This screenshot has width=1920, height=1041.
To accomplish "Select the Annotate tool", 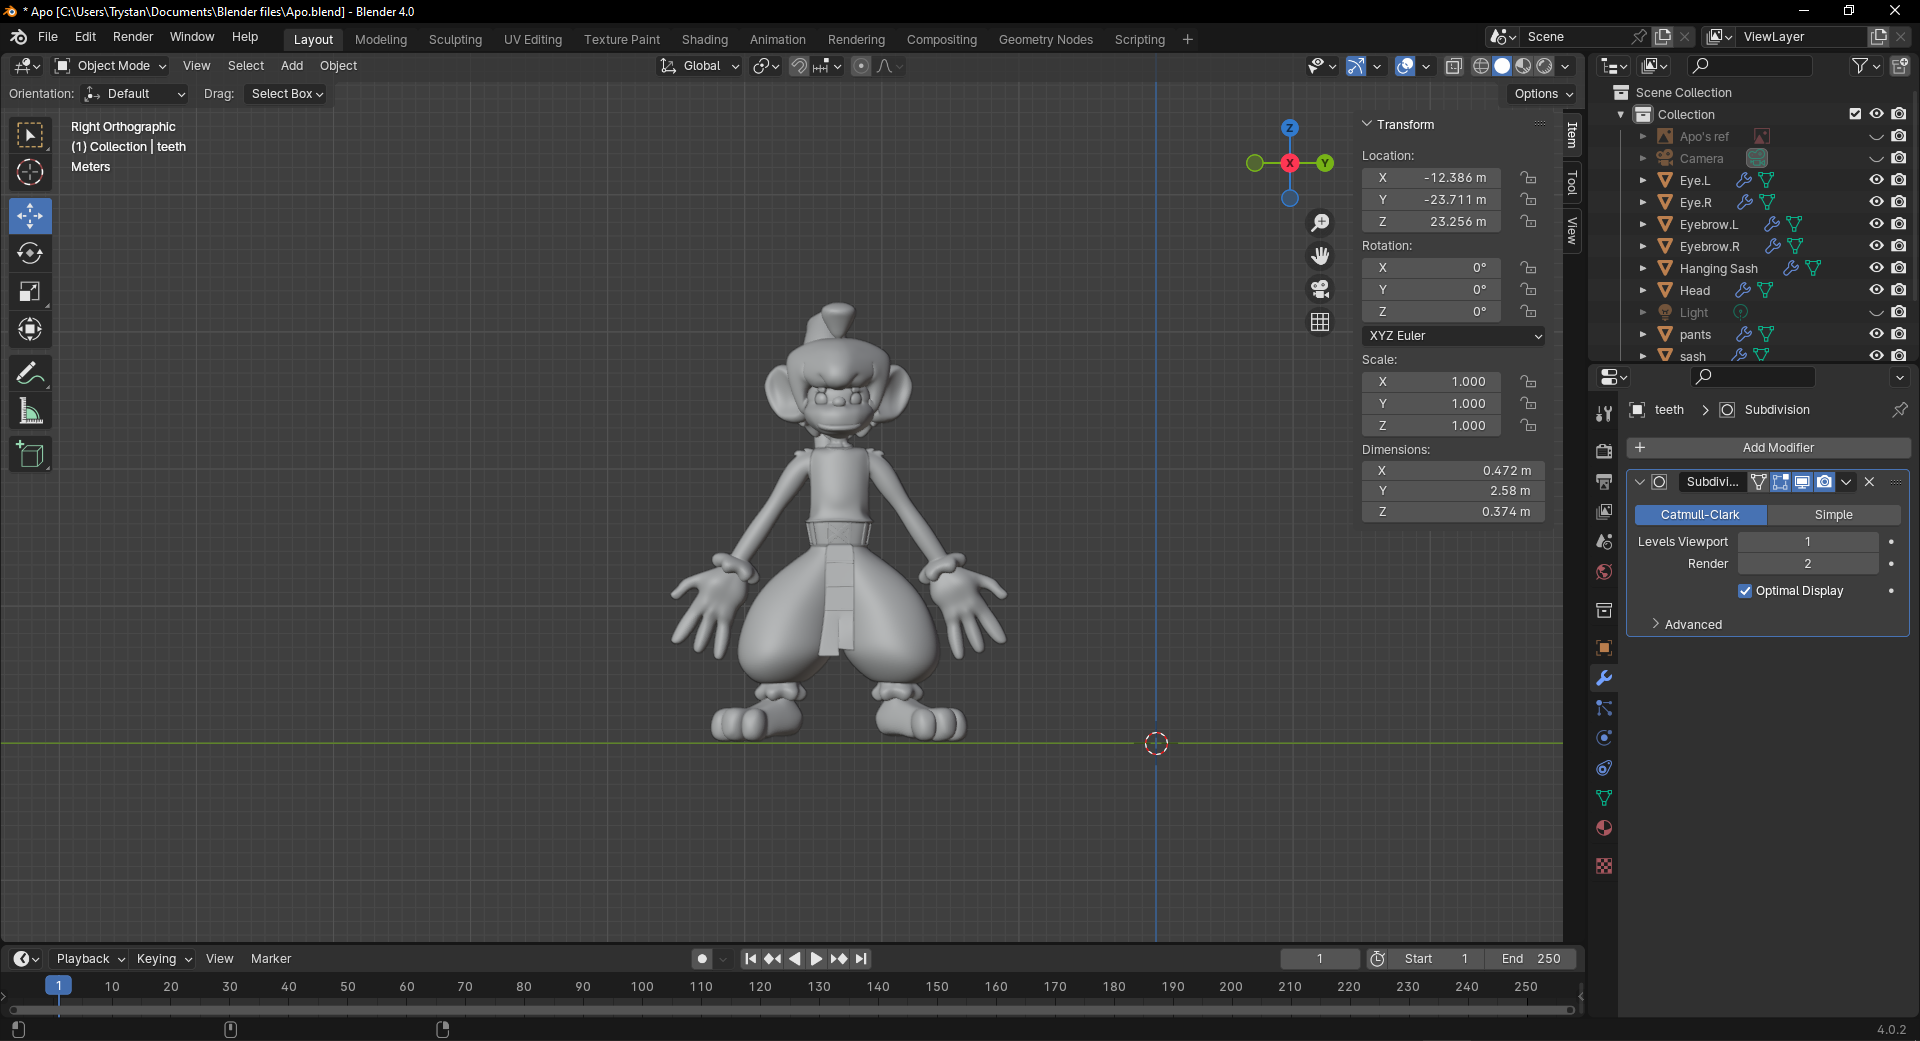I will 30,374.
